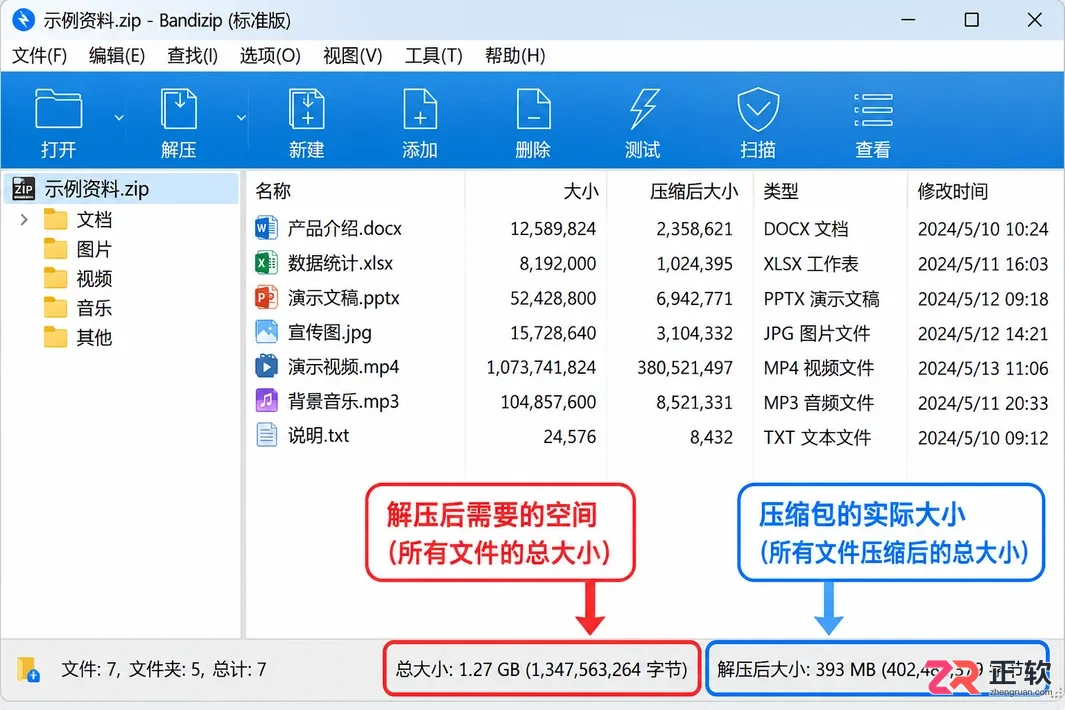Click the 查看 (View) list icon
Image resolution: width=1065 pixels, height=710 pixels.
coord(873,110)
